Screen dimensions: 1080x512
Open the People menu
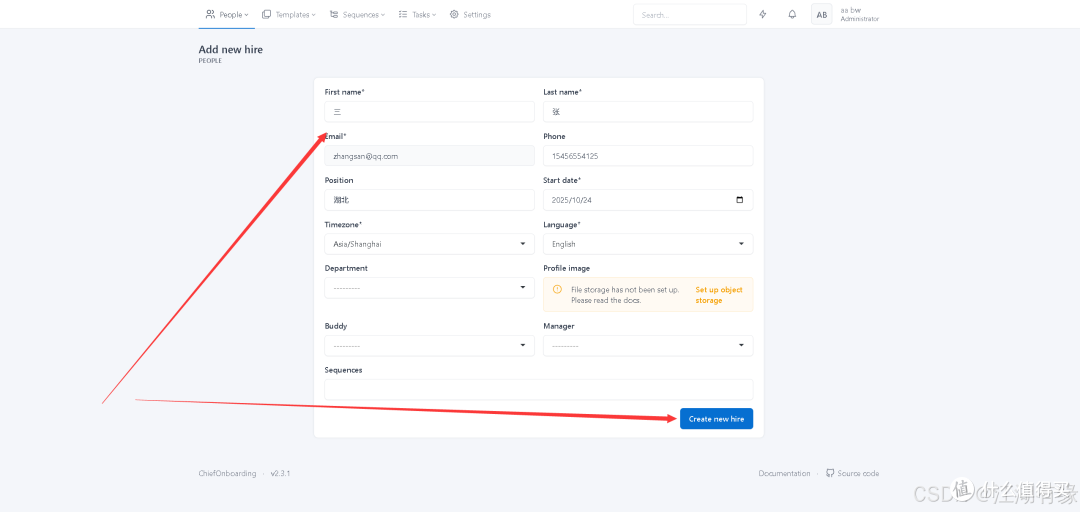[227, 14]
